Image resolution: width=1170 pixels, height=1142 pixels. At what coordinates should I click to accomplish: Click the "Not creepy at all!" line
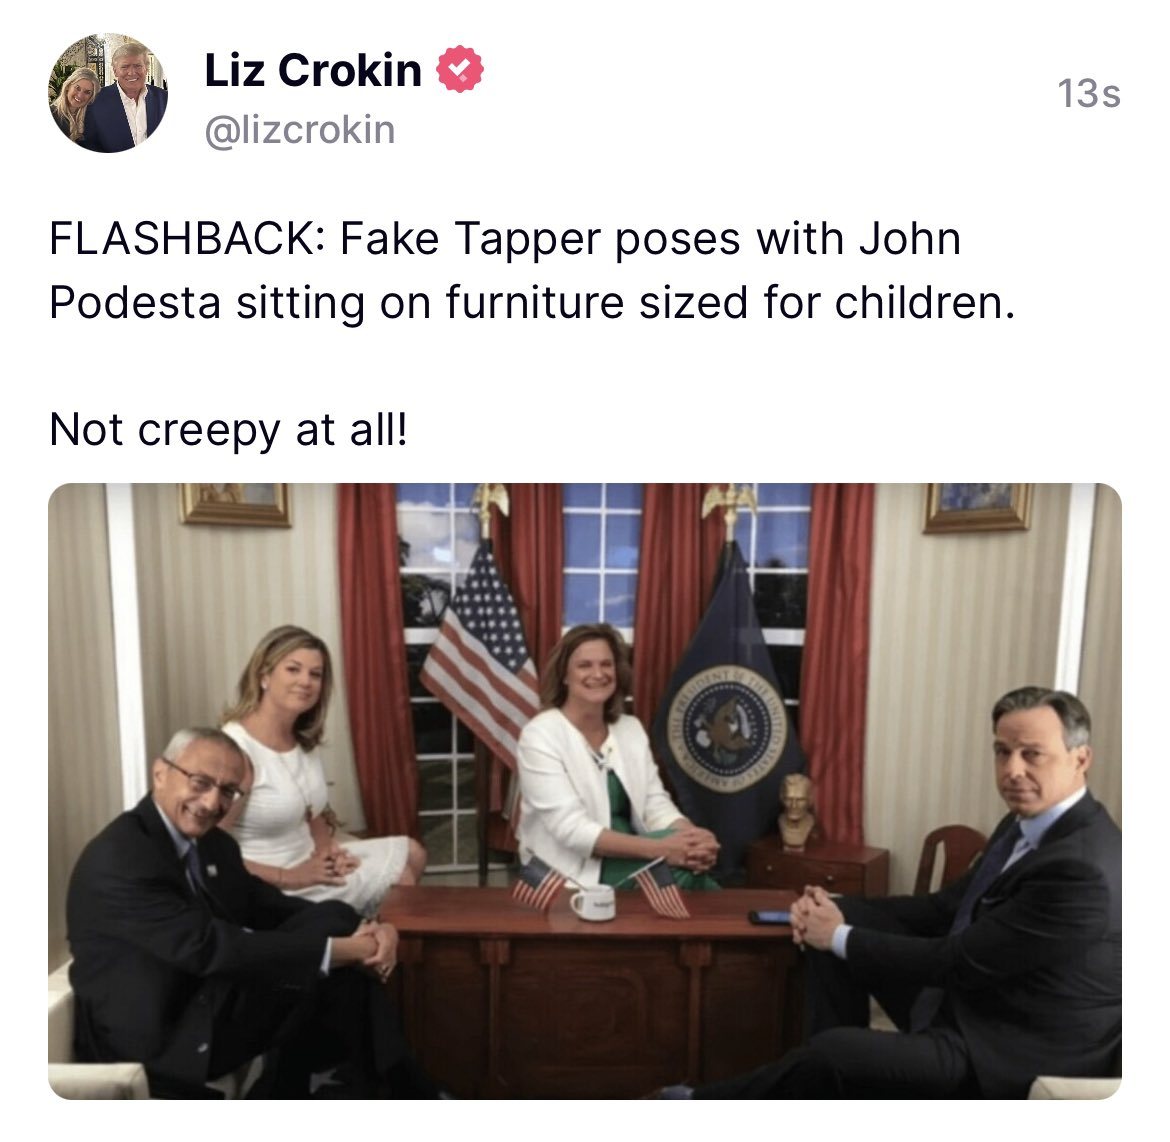(228, 431)
